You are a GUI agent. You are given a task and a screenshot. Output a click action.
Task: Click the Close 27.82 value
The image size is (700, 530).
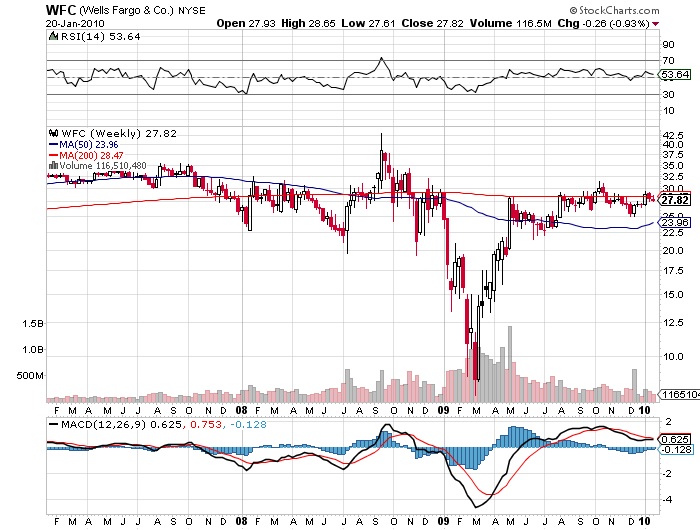[432, 23]
